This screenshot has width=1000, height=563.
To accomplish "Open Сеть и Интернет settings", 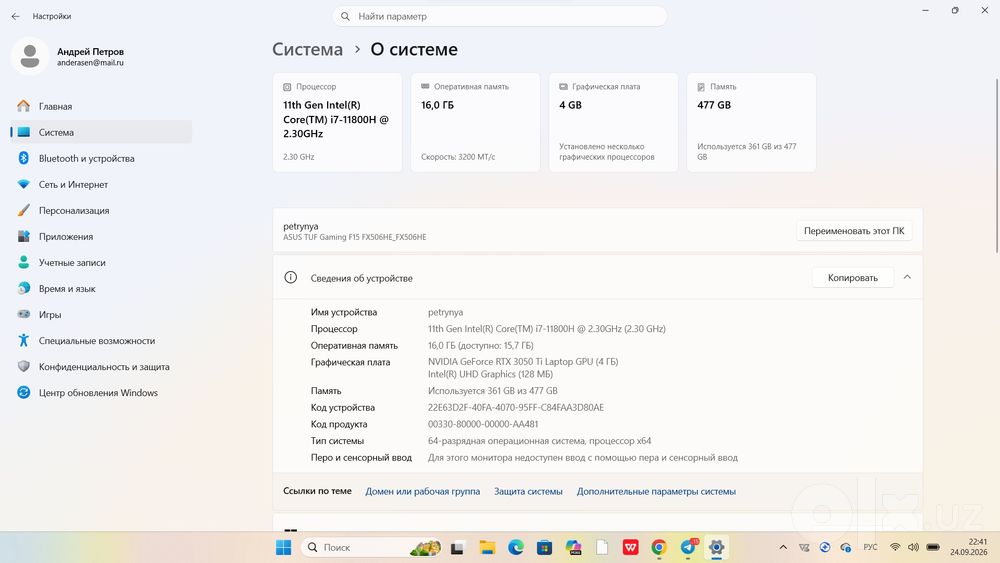I will (101, 185).
